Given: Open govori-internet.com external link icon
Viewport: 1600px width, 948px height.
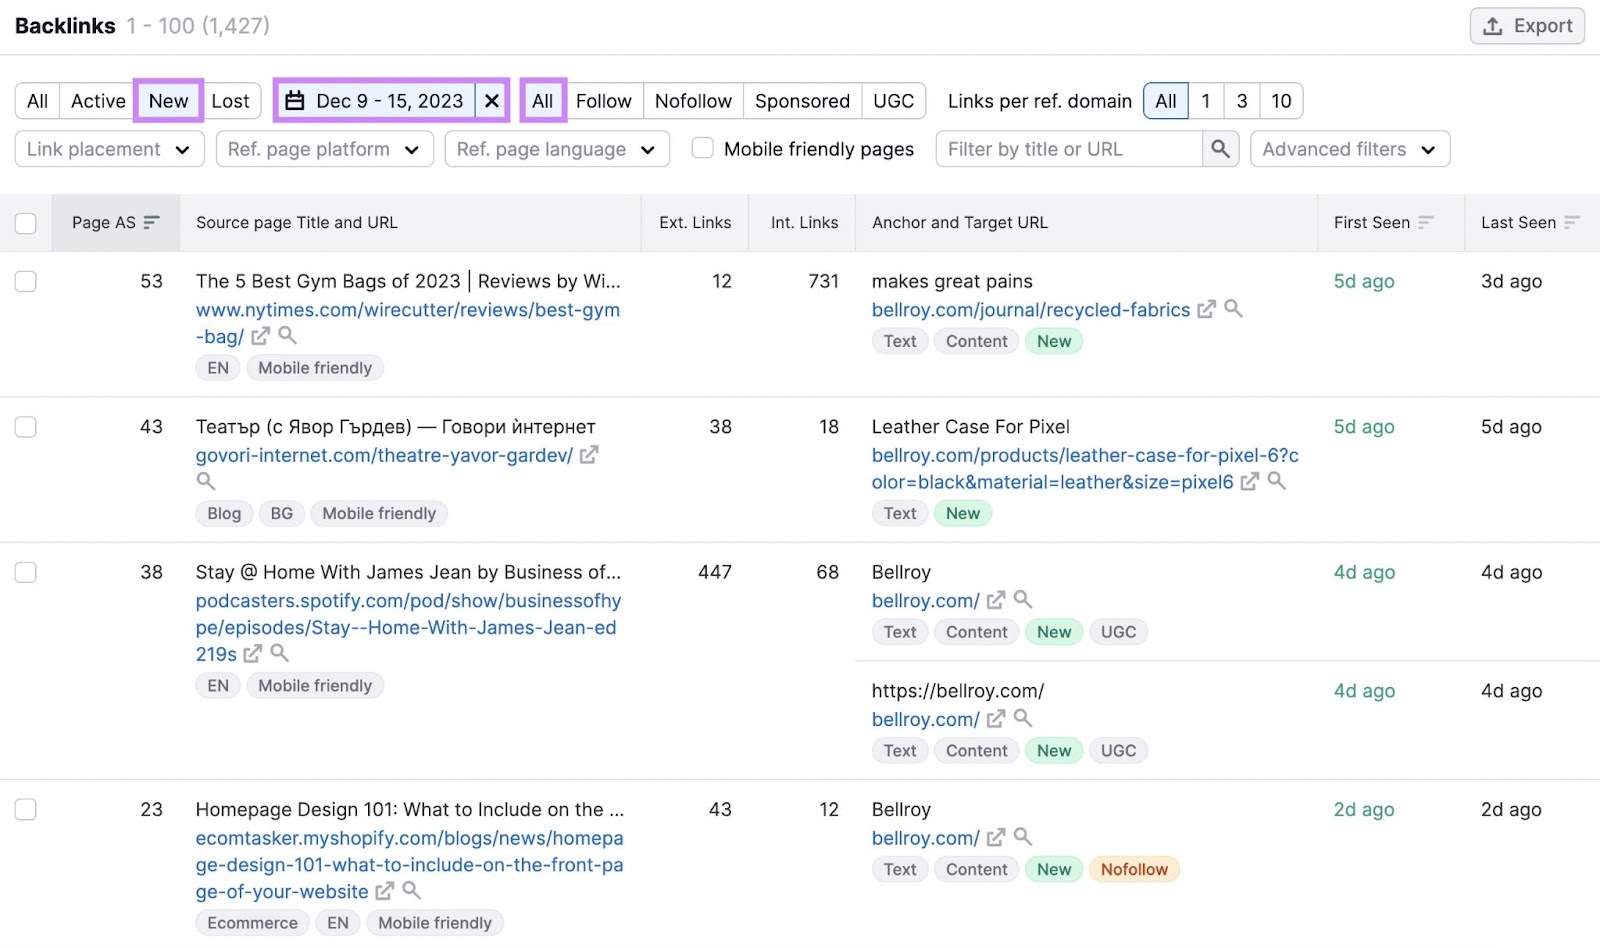Looking at the screenshot, I should 589,455.
